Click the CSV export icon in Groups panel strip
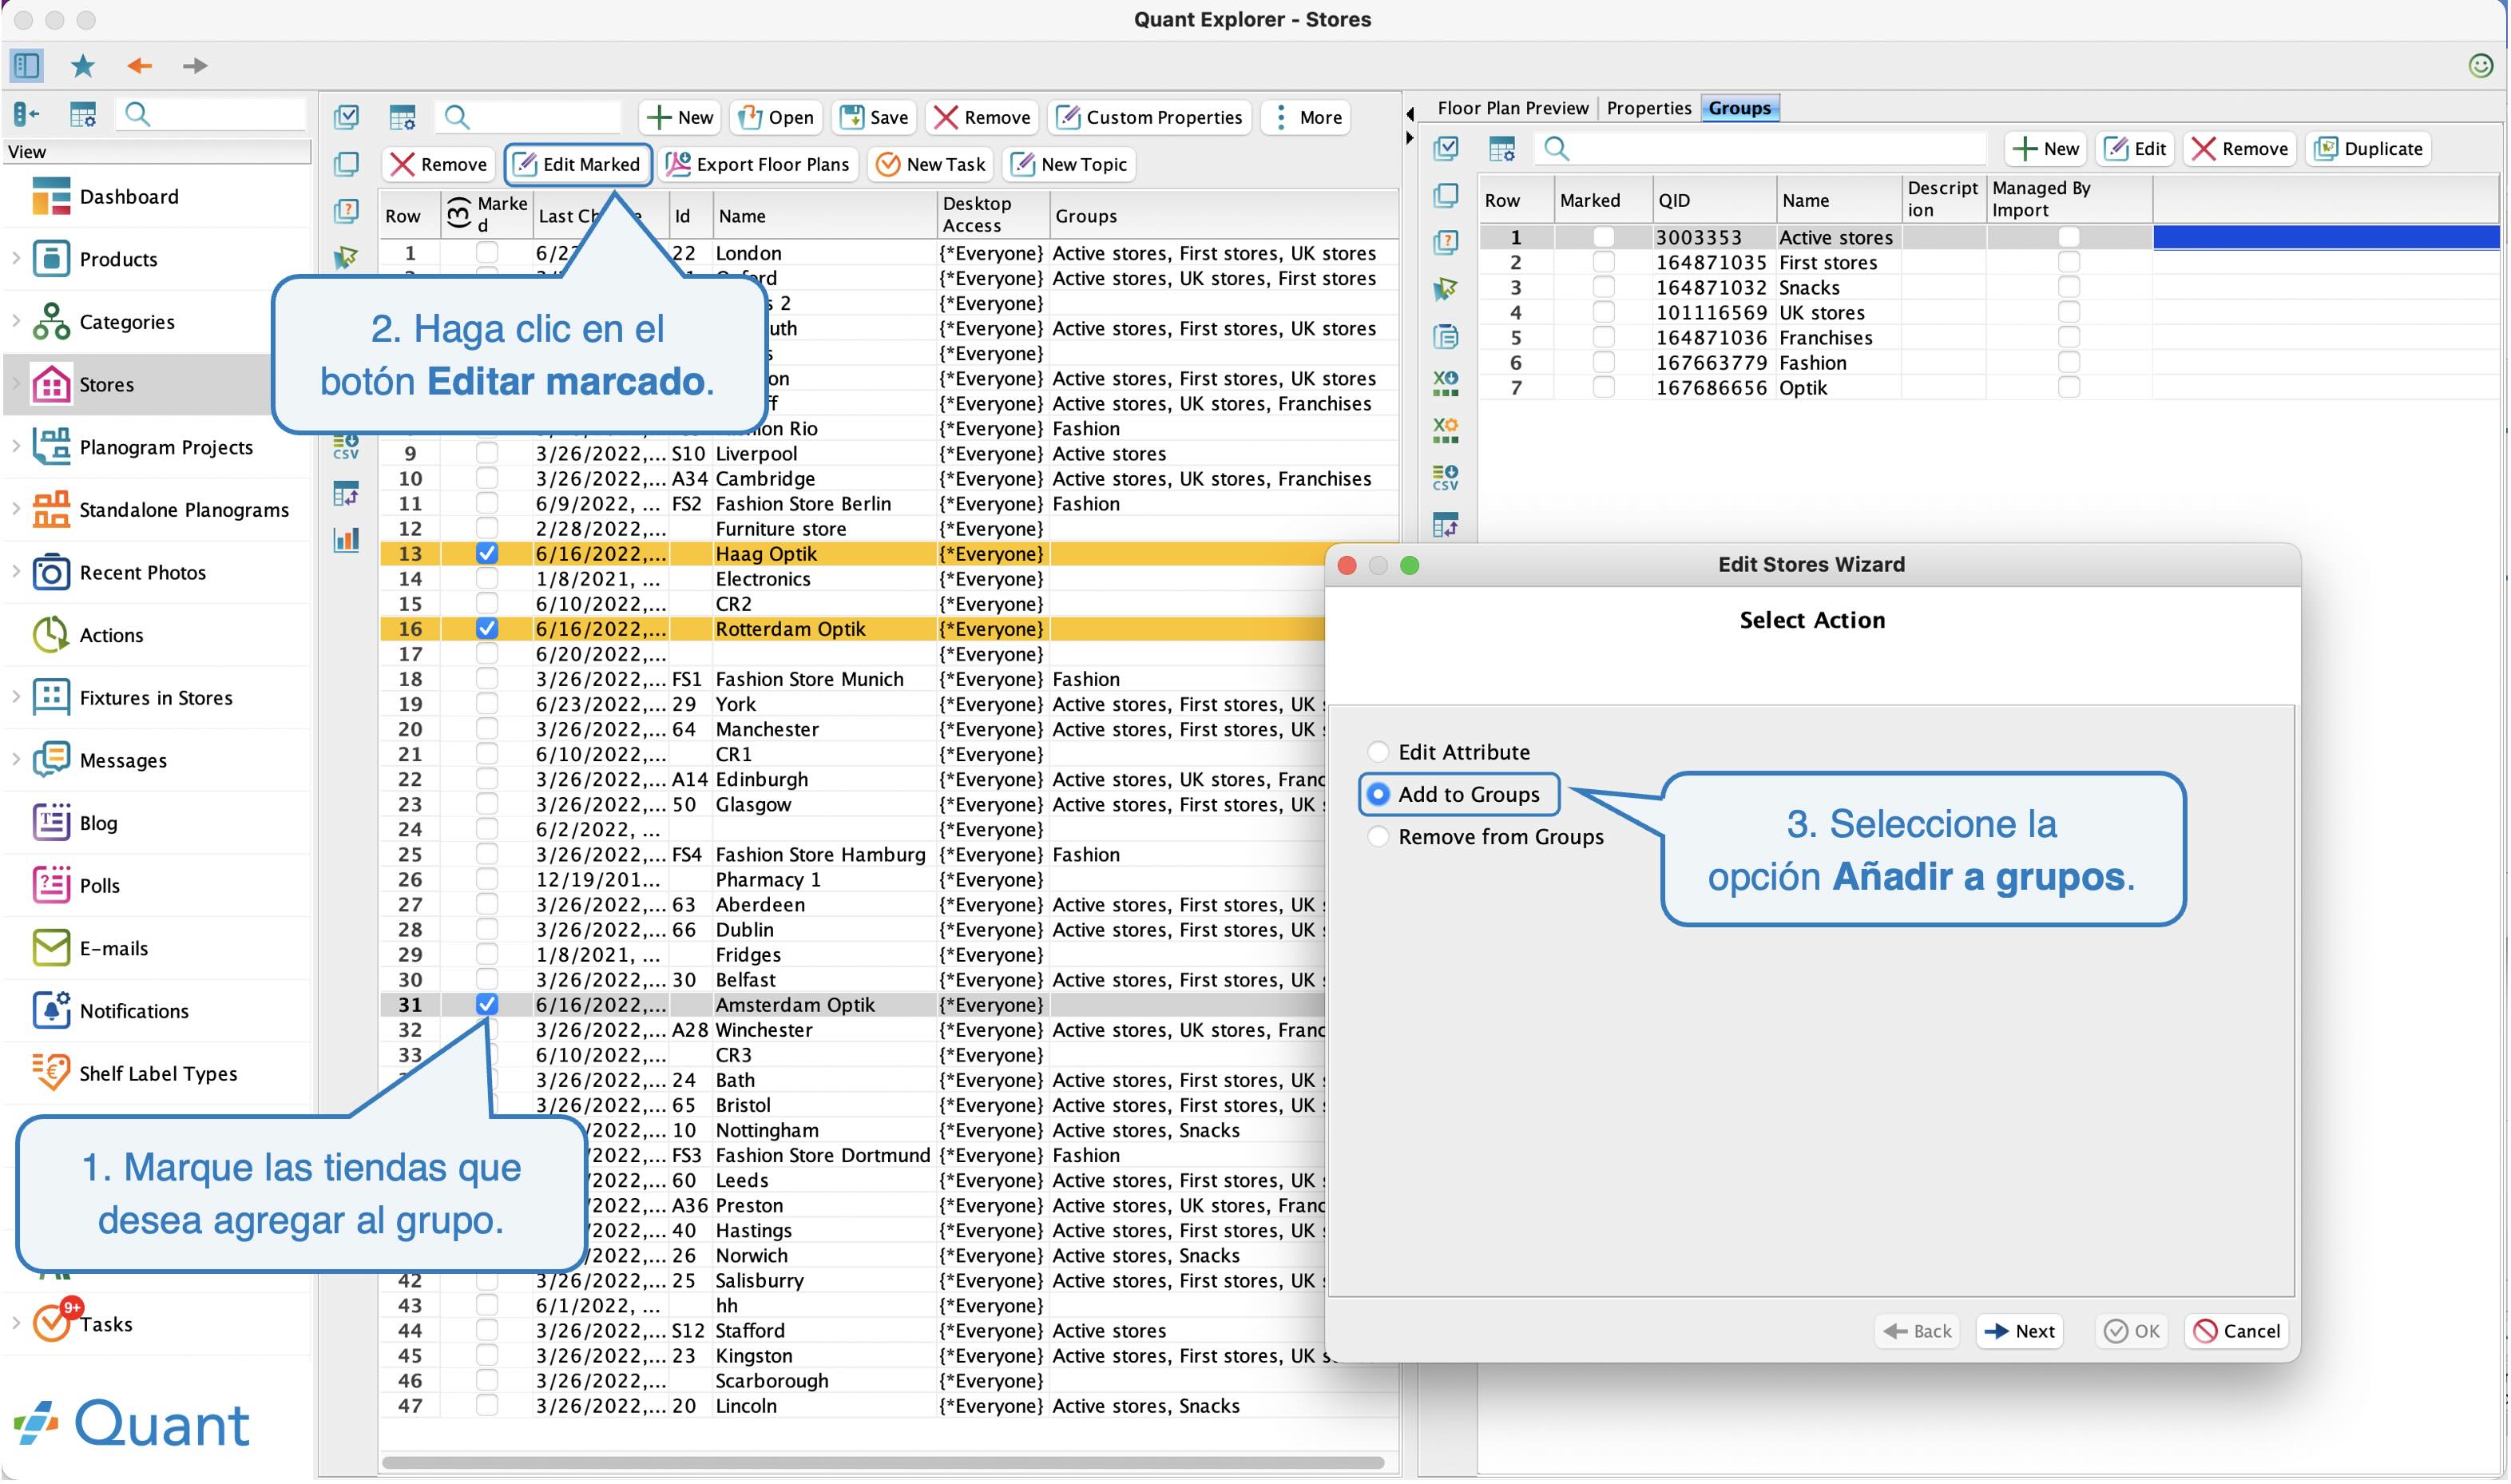 (x=1446, y=479)
